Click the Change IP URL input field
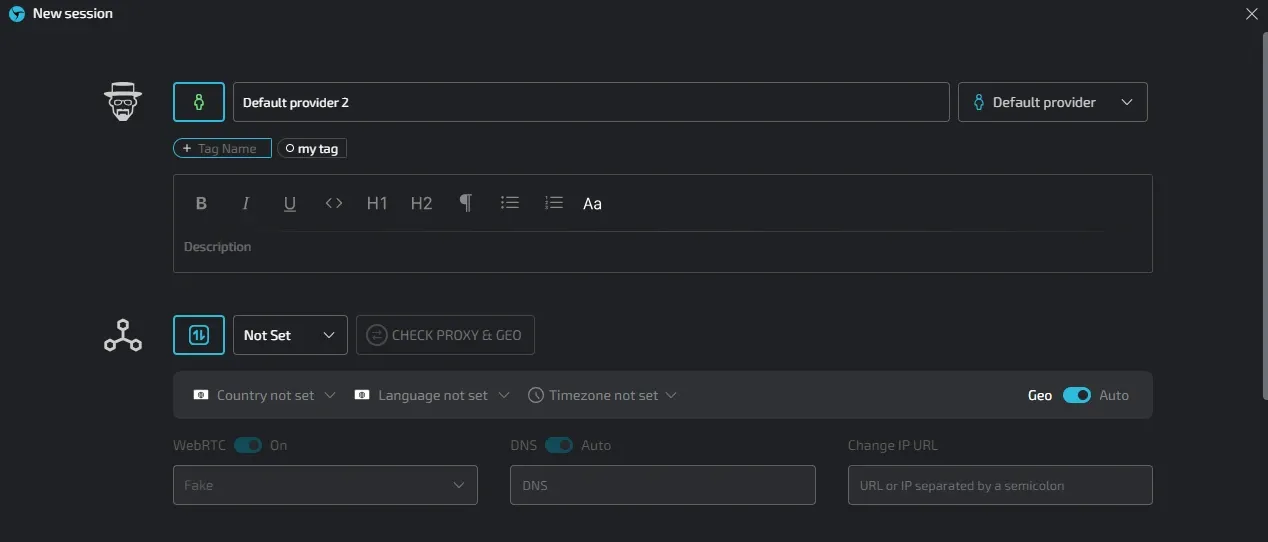Image resolution: width=1268 pixels, height=542 pixels. pos(1000,485)
